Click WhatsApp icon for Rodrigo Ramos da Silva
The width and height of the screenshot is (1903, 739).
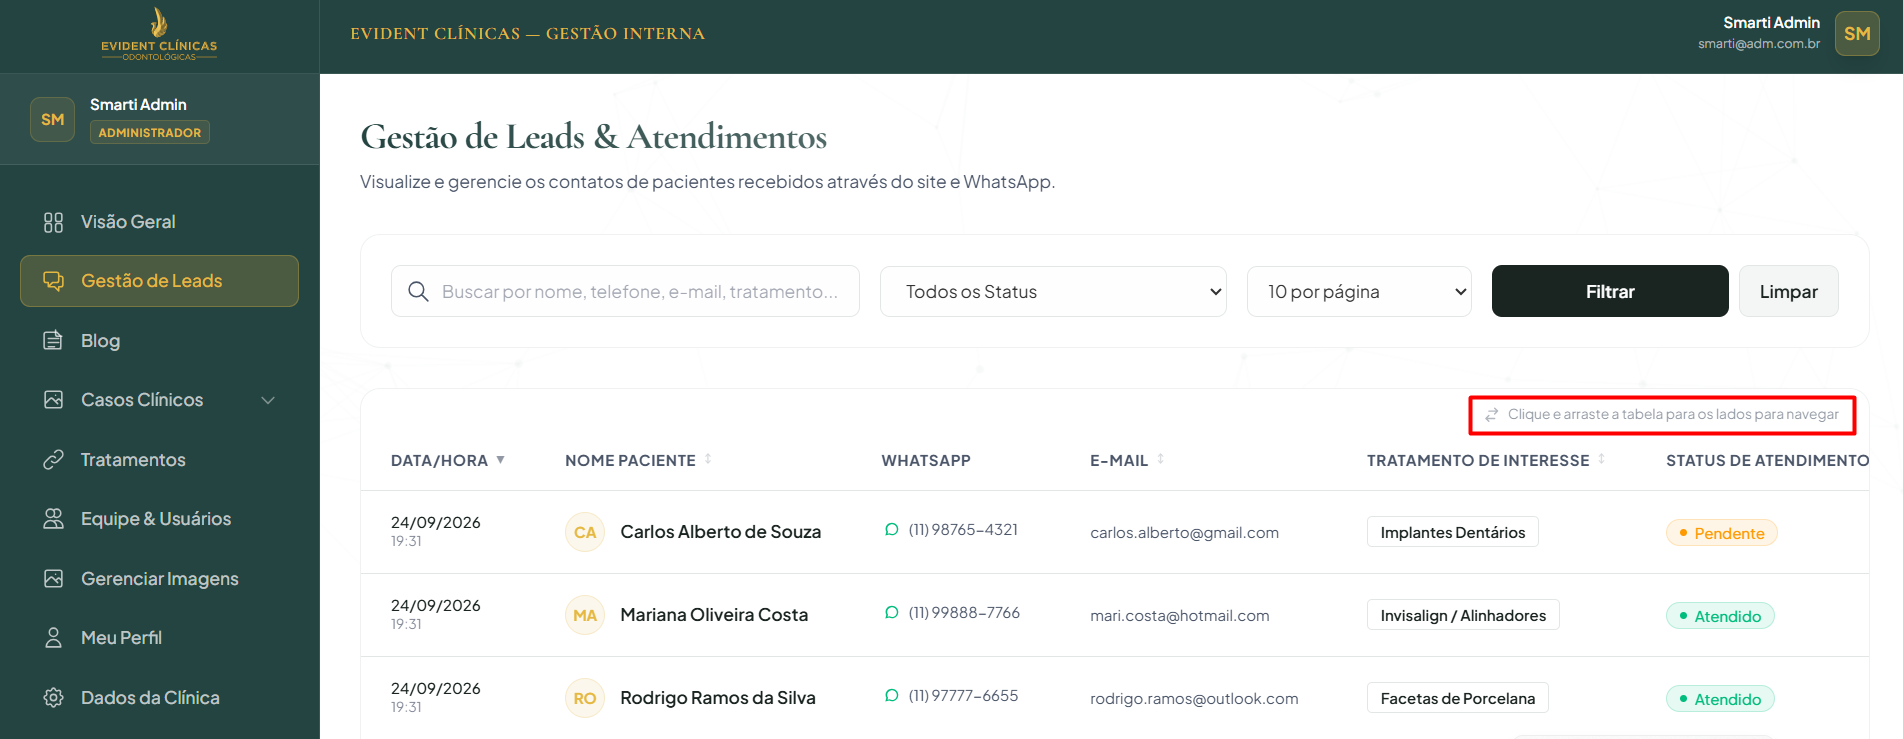tap(892, 696)
